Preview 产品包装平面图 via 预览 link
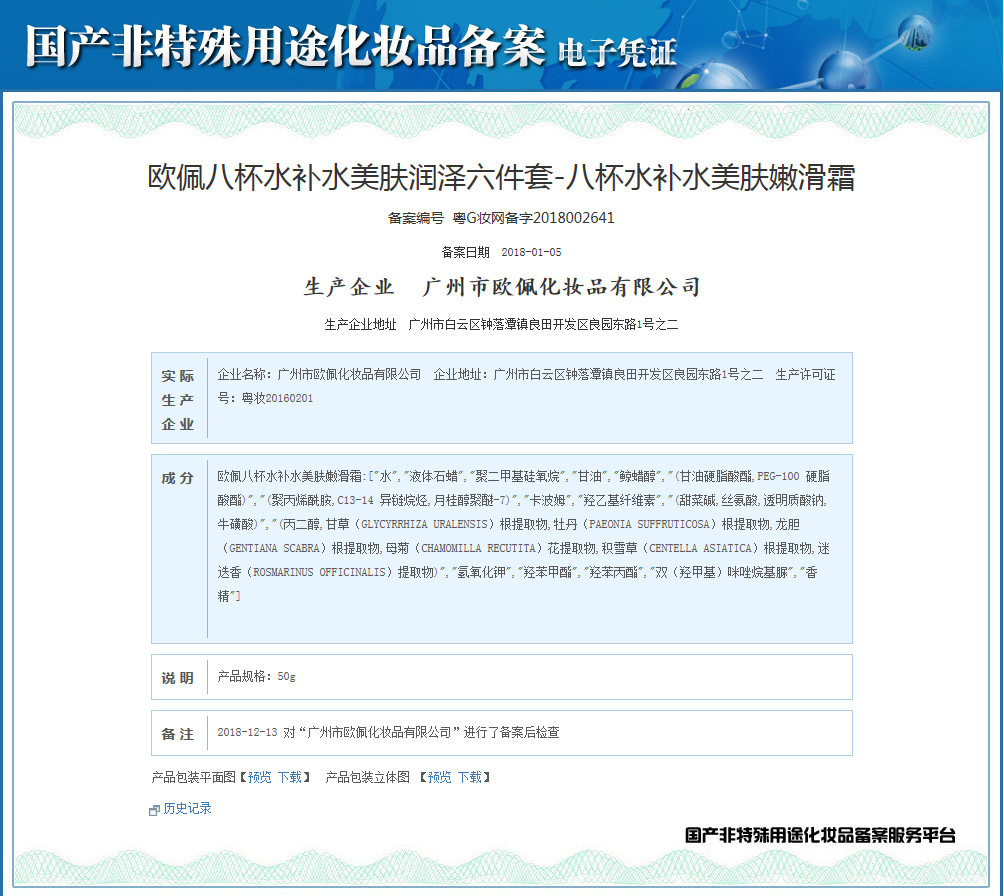 point(260,777)
